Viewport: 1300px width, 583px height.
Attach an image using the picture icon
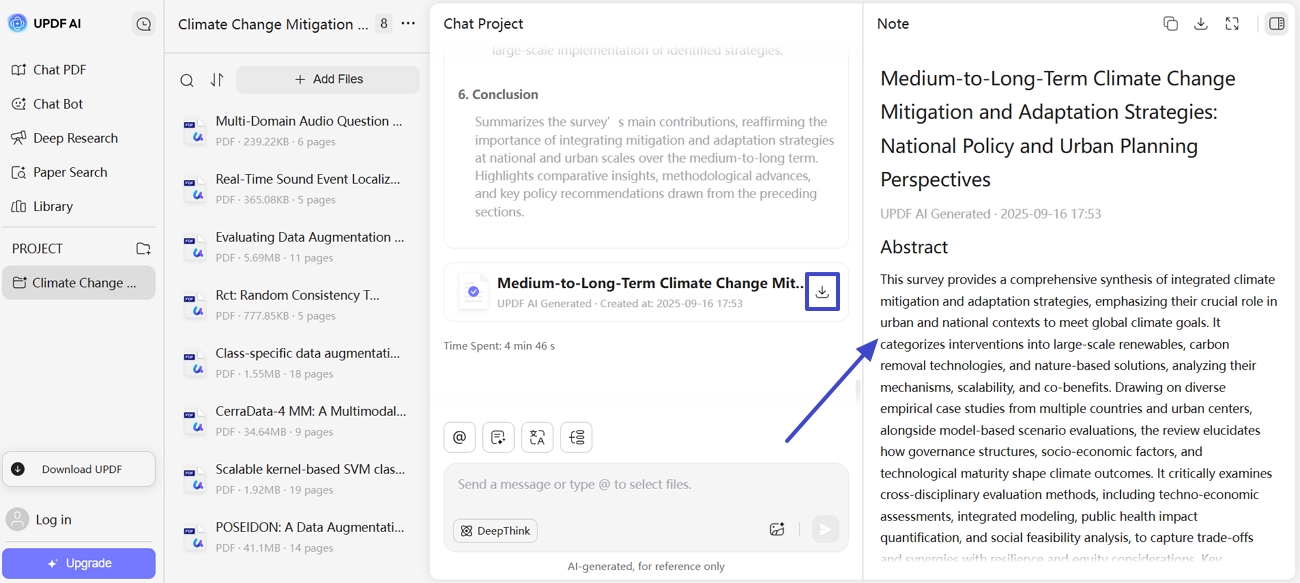coord(777,528)
